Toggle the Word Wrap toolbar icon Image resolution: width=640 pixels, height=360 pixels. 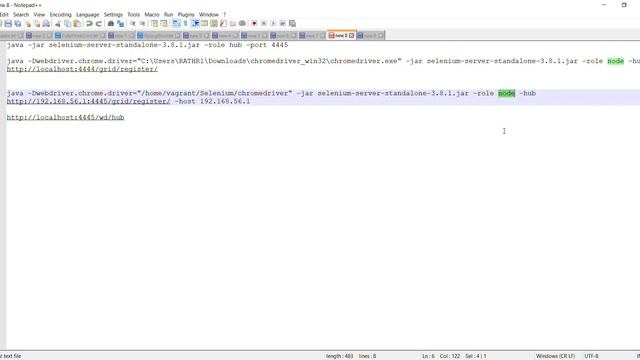pyautogui.click(x=176, y=24)
